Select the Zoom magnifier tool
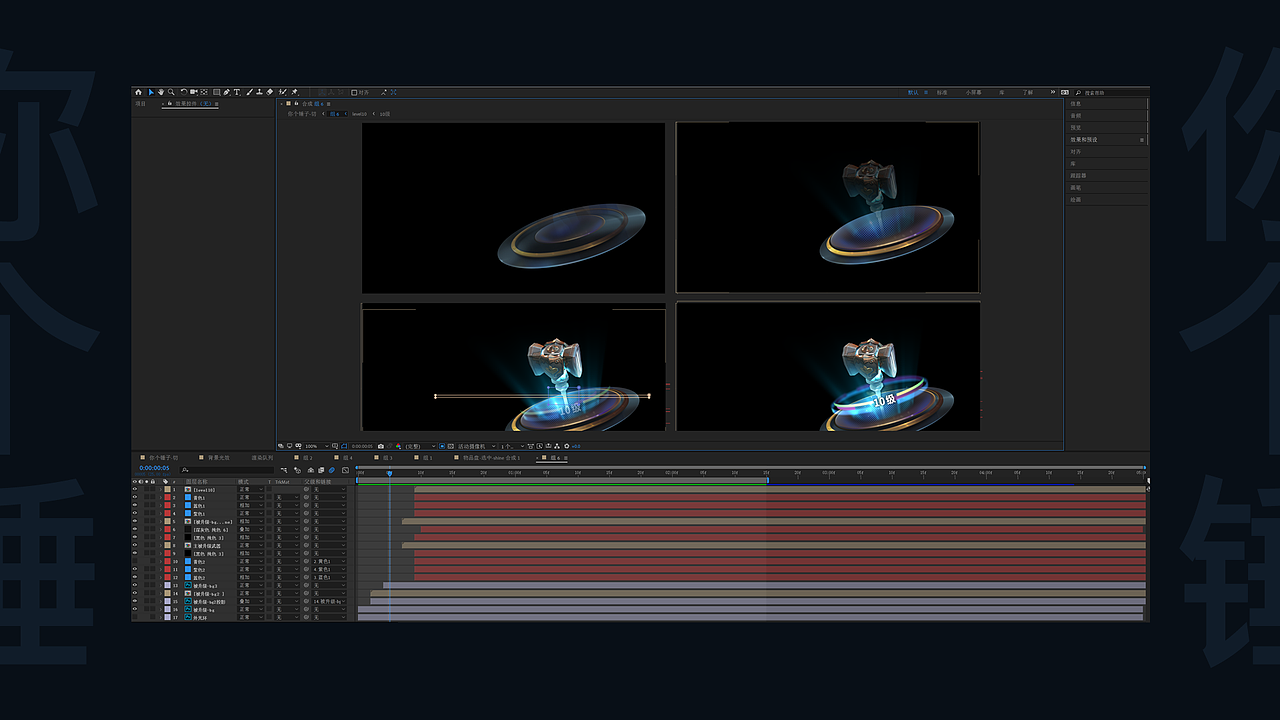This screenshot has height=720, width=1280. [171, 92]
